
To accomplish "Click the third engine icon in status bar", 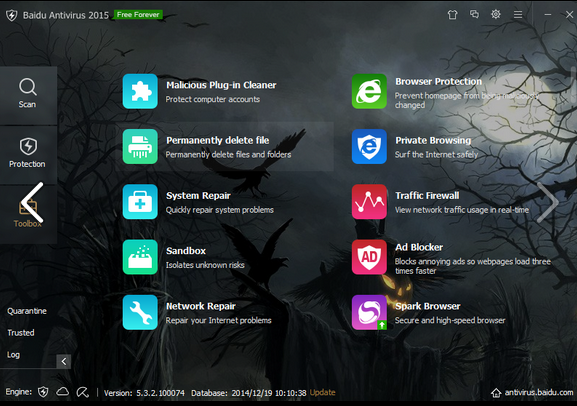I will (x=82, y=392).
